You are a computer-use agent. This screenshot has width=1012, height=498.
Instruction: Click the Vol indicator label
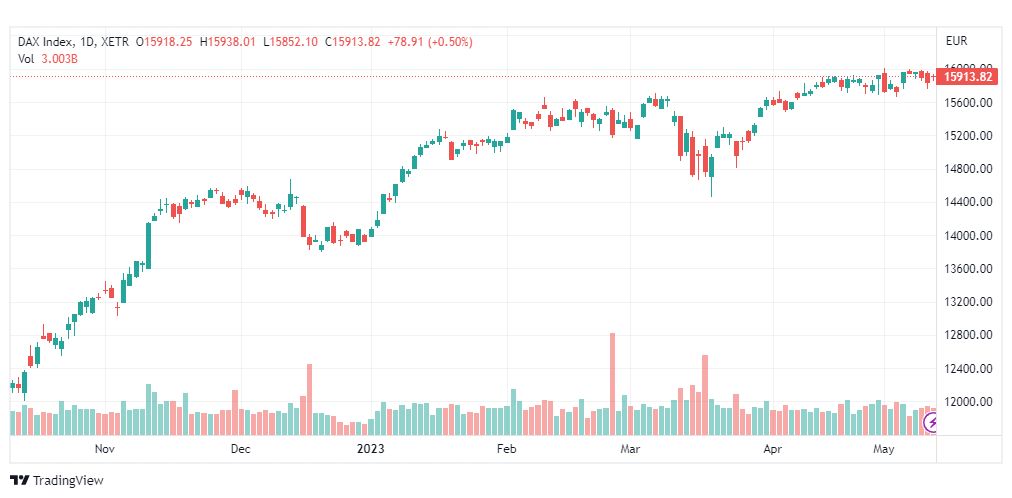(26, 58)
